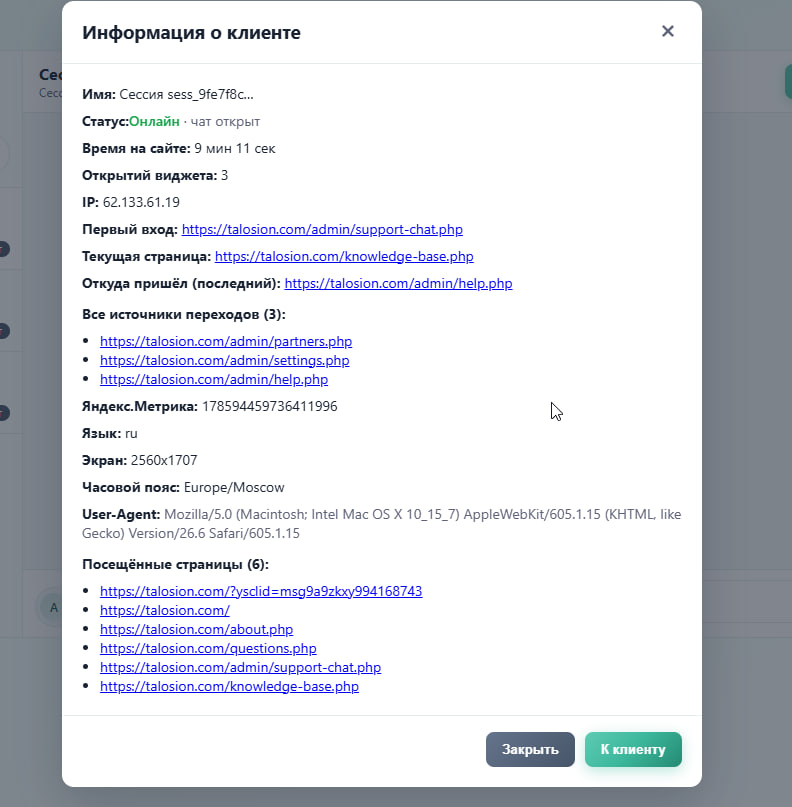Screen dimensions: 792x807
Task: Open visited questions.php page link
Action: click(x=208, y=648)
